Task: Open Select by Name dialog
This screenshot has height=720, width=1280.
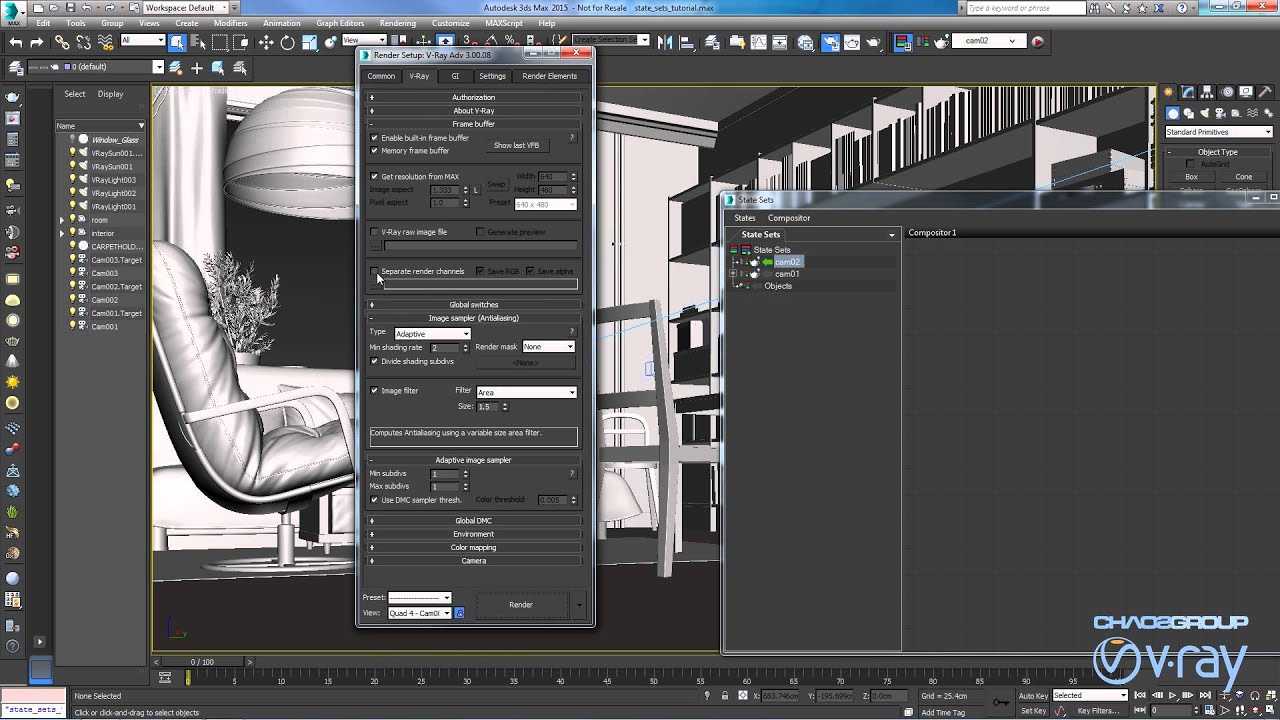Action: 198,42
